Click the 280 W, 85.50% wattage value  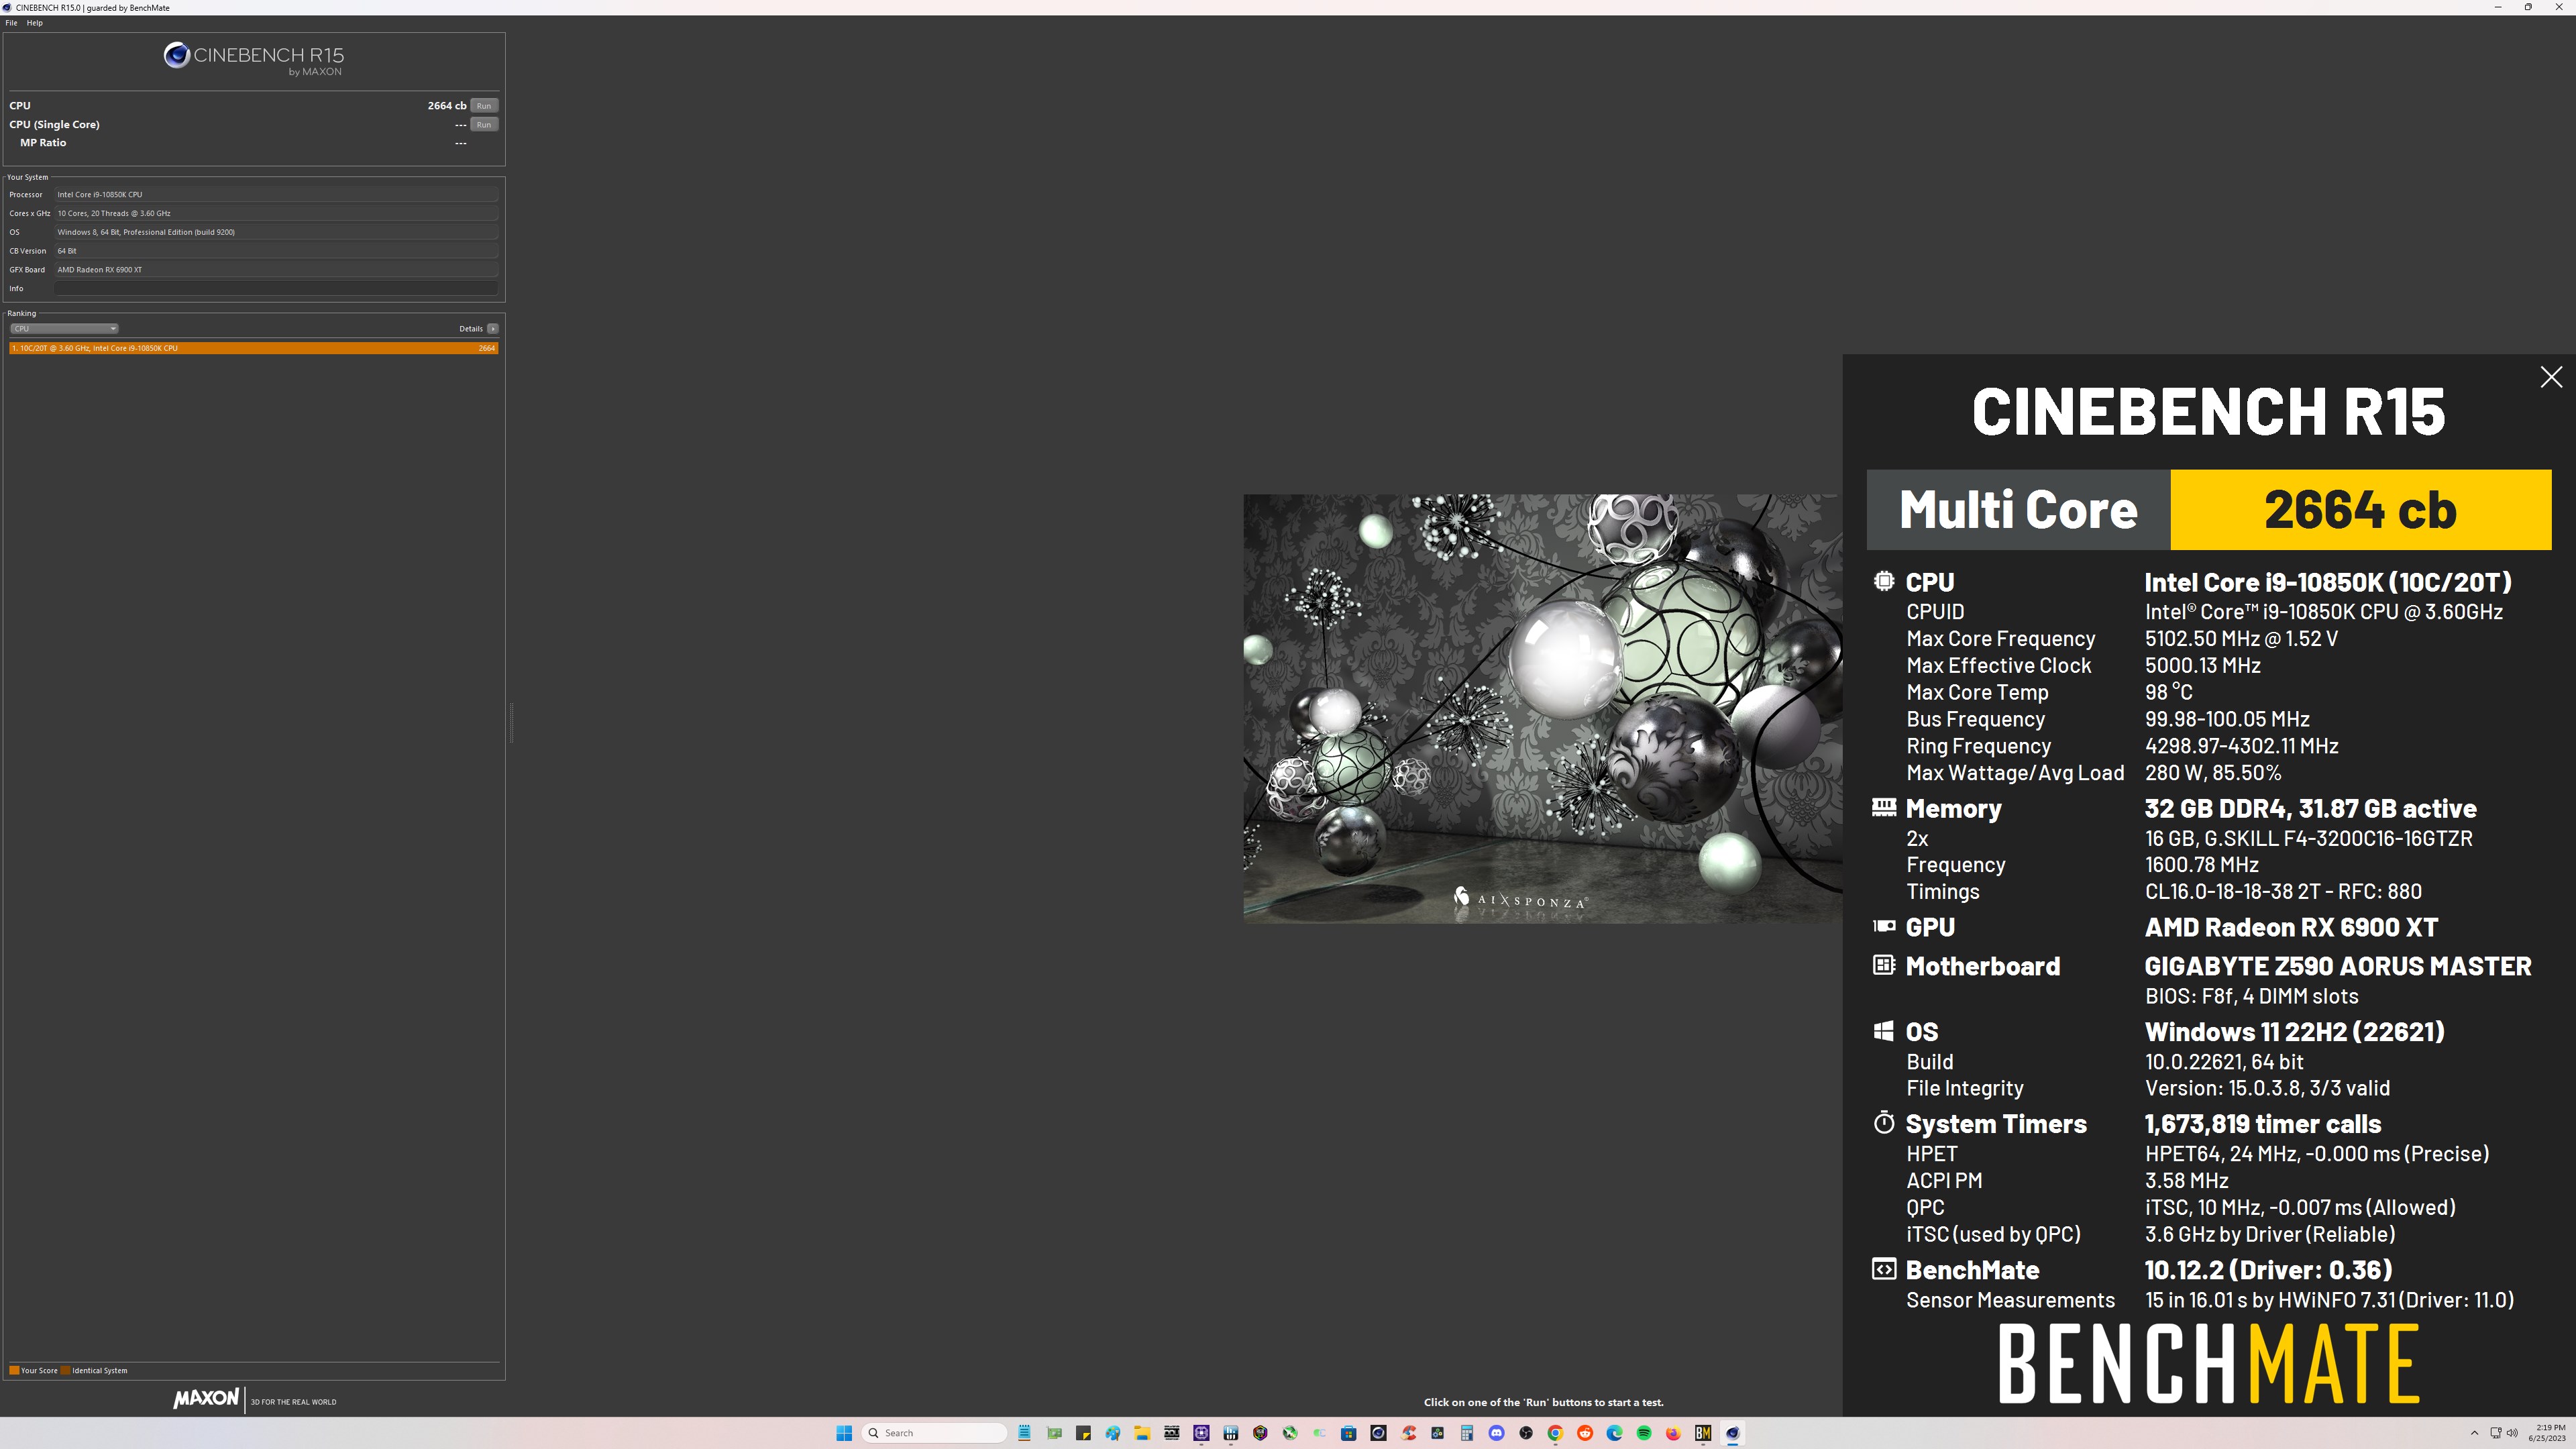(2213, 772)
